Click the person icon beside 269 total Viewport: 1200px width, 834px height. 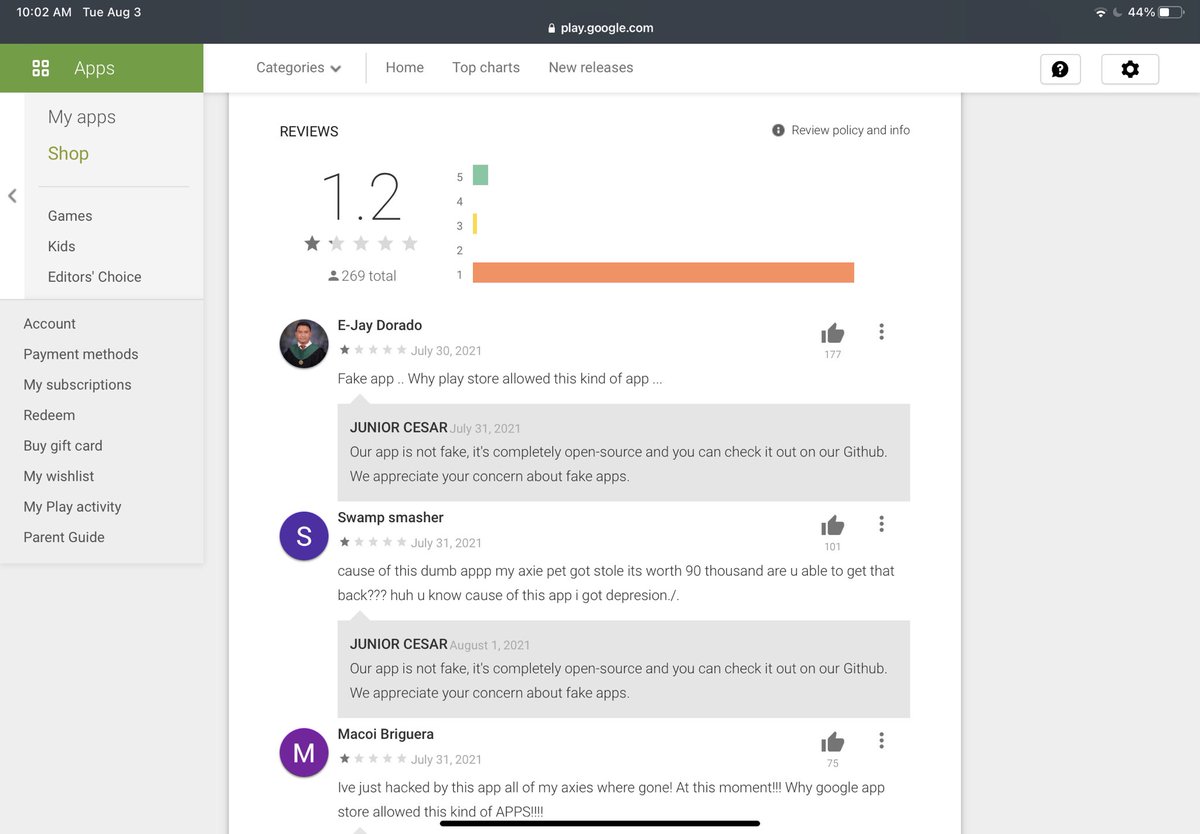(333, 276)
